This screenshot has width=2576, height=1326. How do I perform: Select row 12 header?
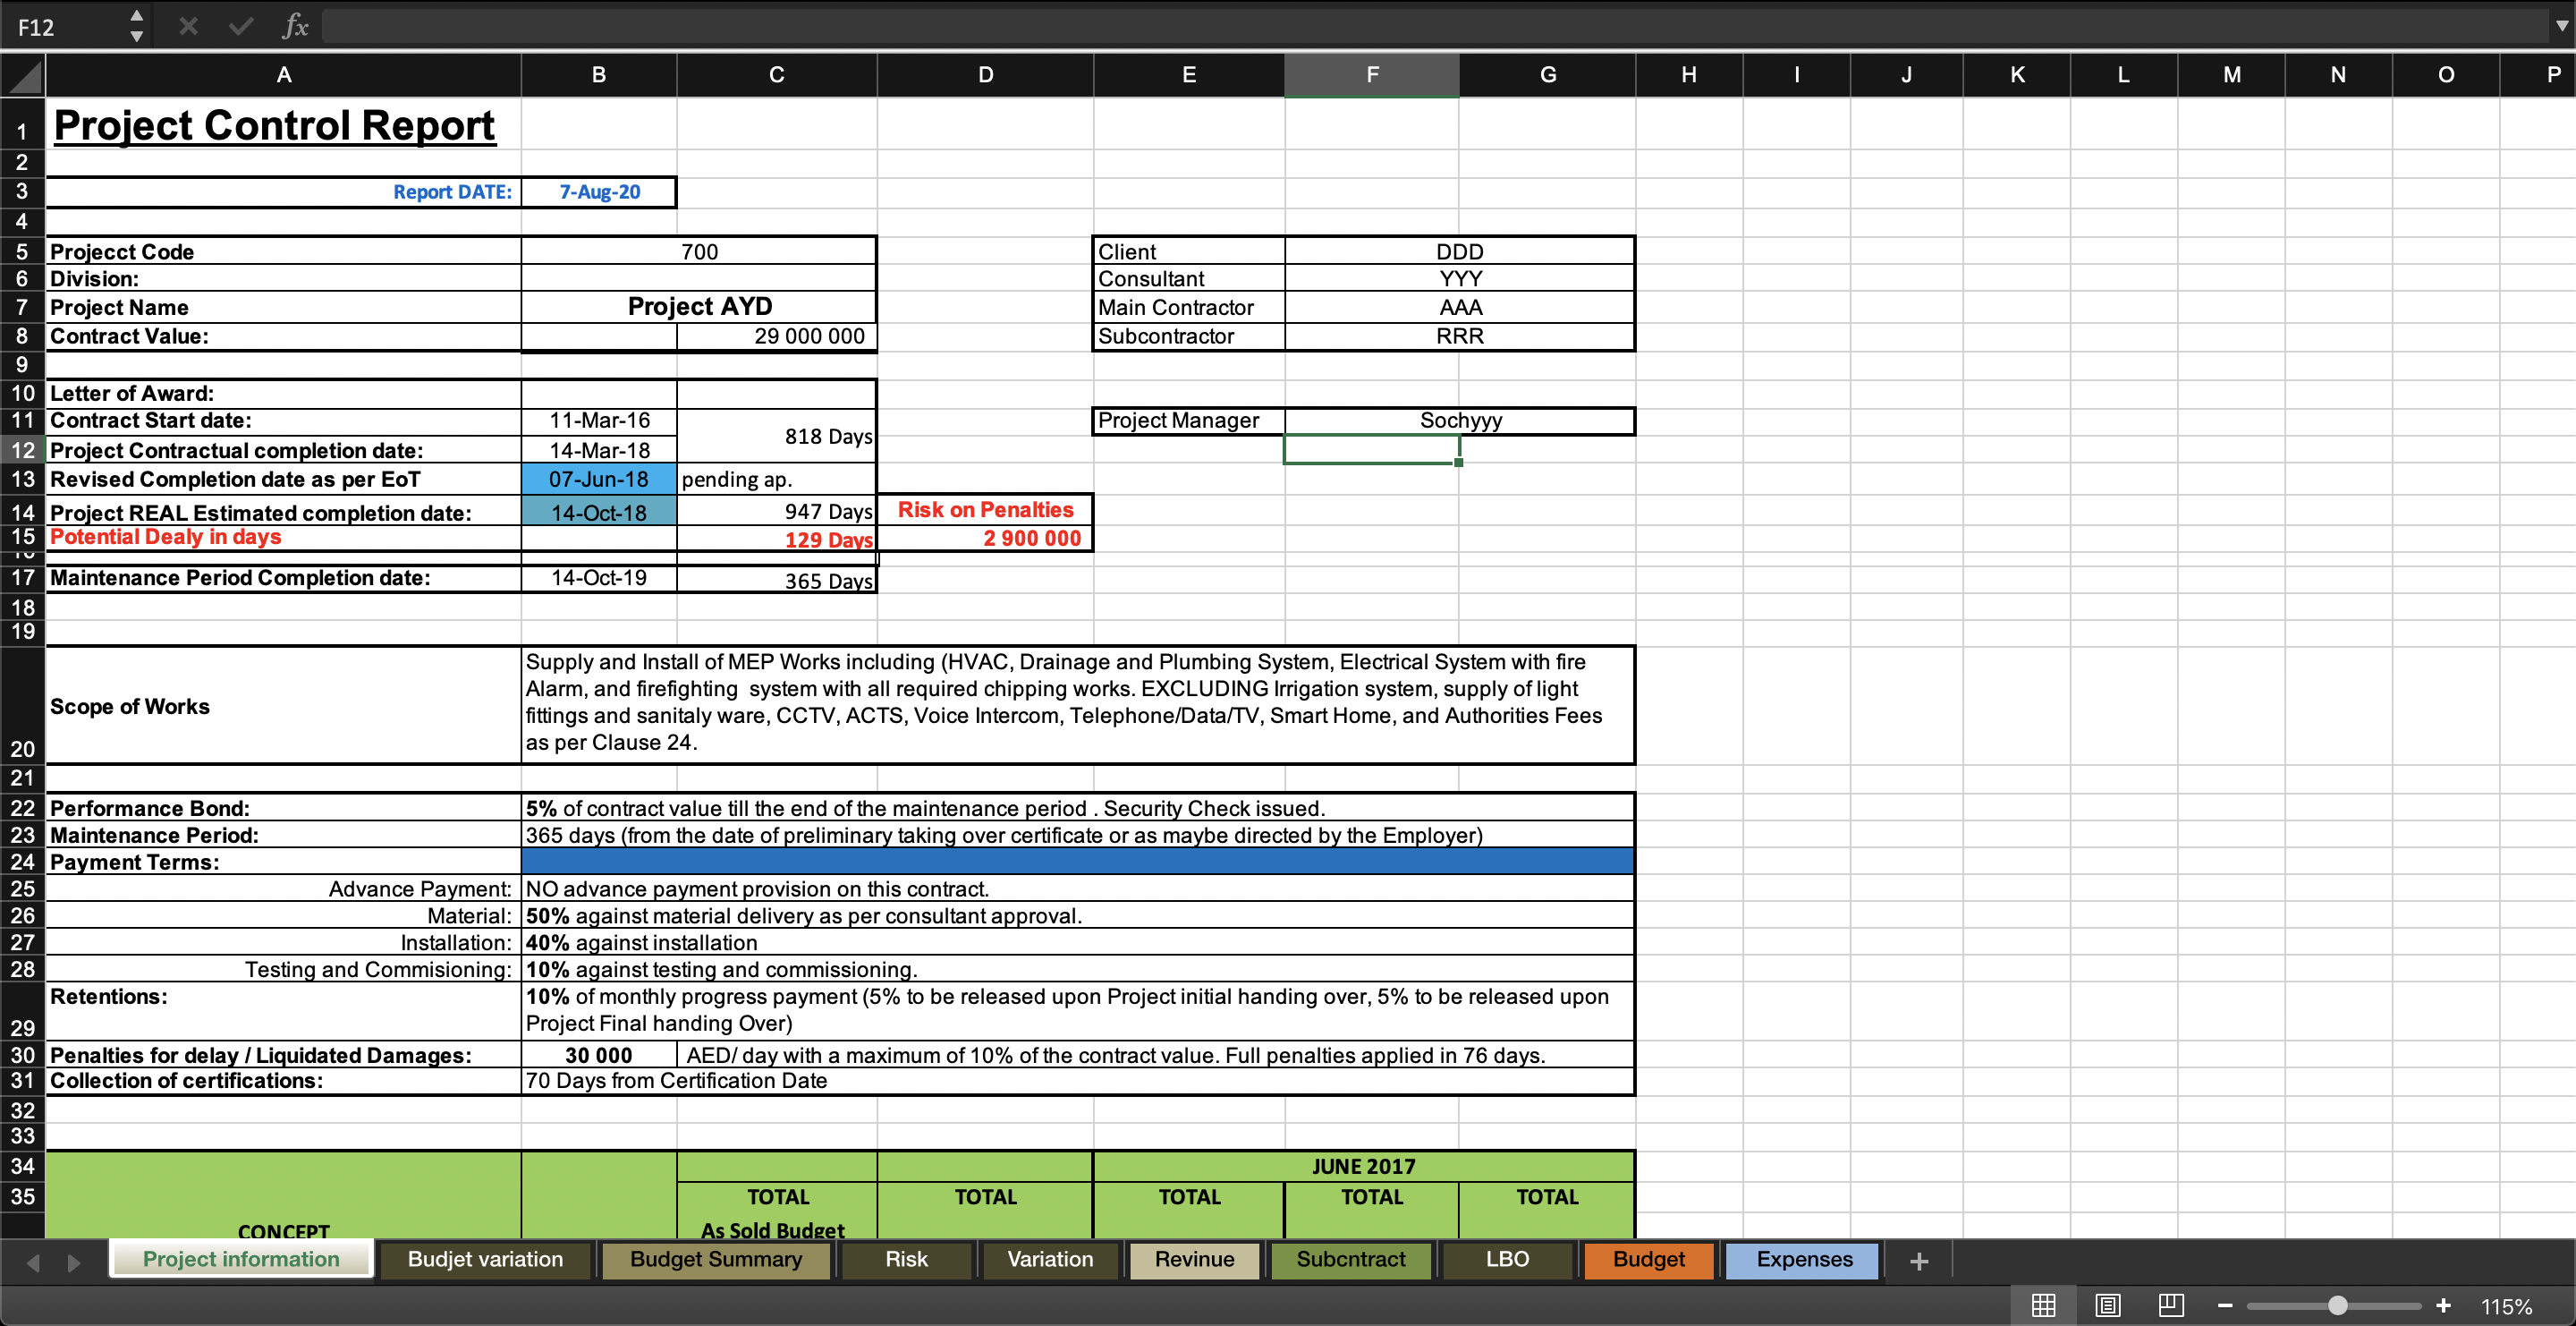[23, 450]
